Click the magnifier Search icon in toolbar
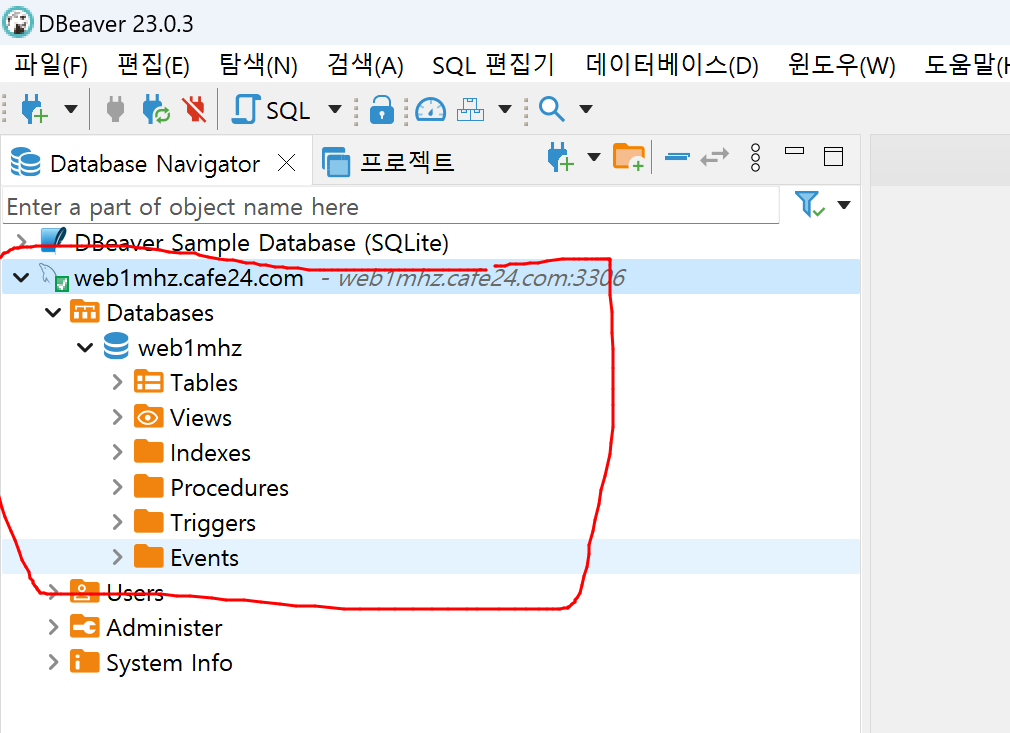This screenshot has width=1010, height=733. 552,109
